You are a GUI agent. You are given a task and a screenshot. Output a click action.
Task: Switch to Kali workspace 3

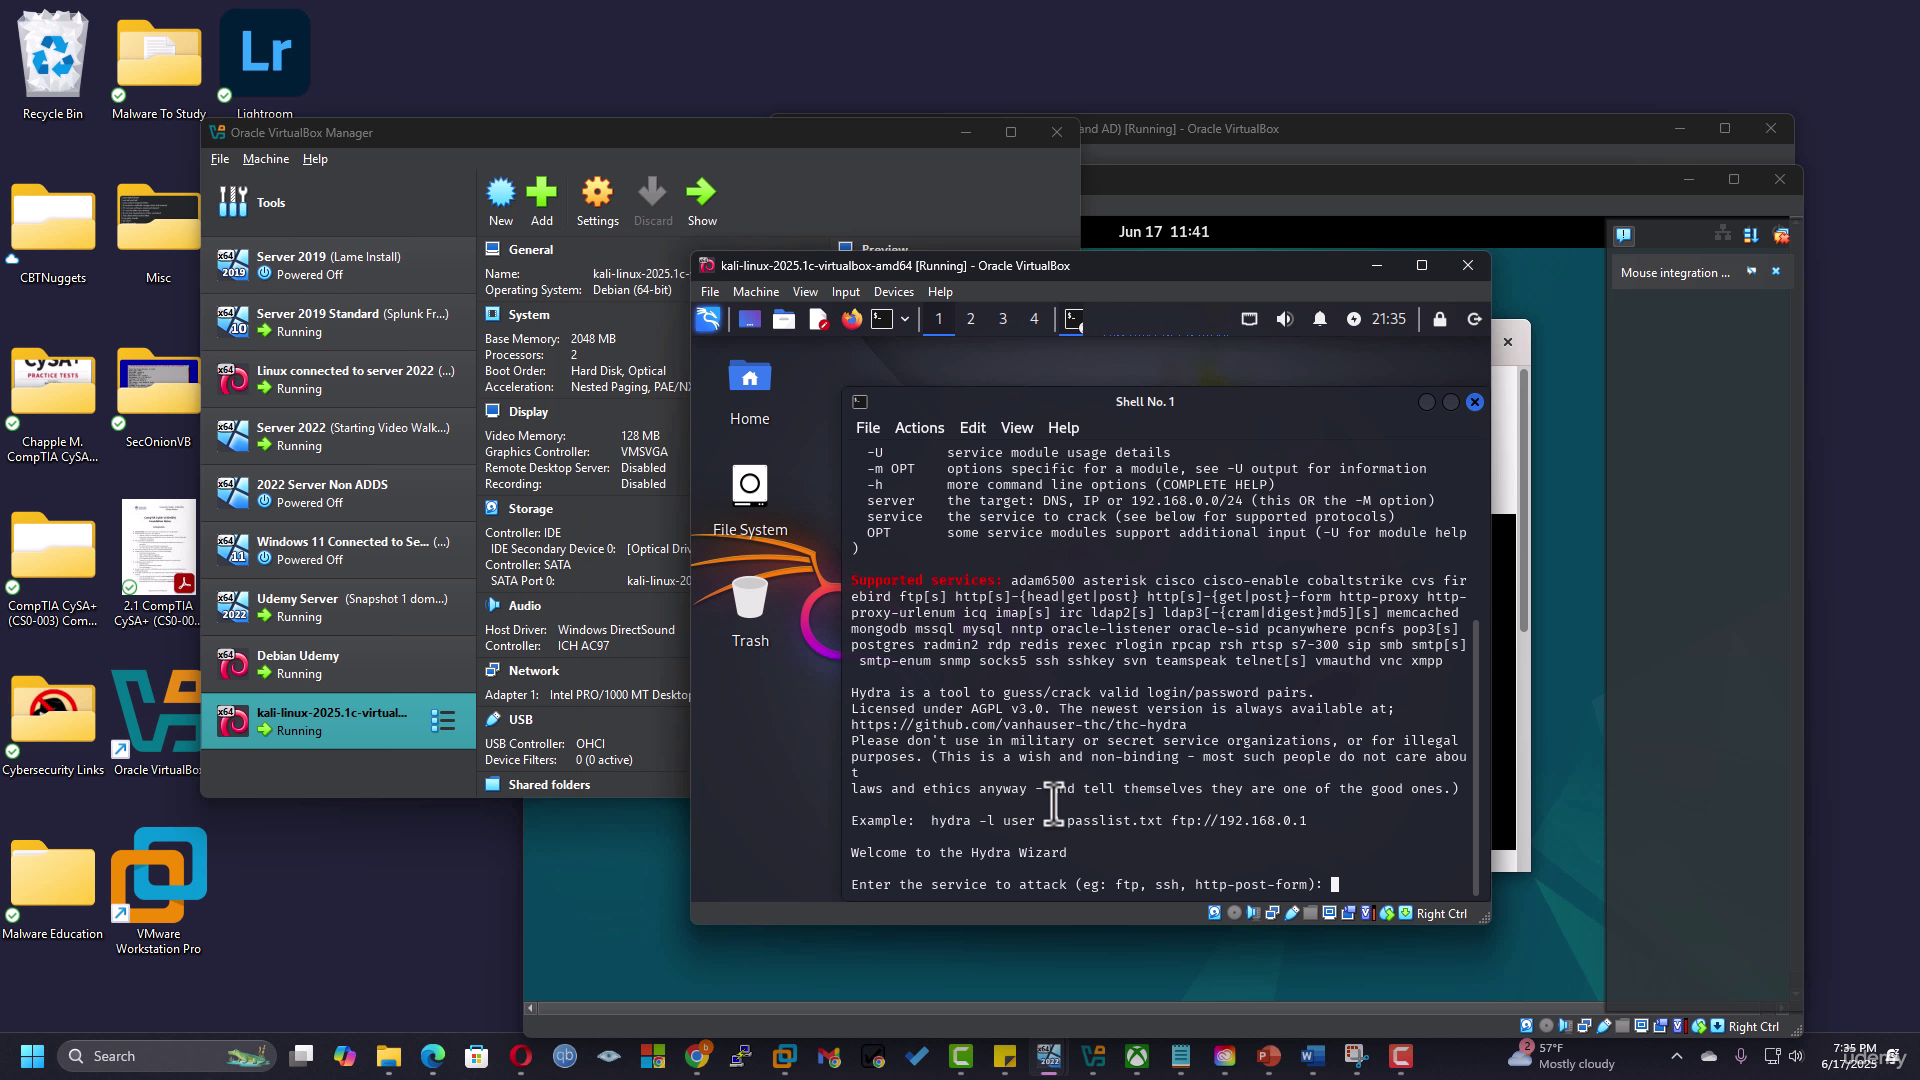tap(1003, 319)
